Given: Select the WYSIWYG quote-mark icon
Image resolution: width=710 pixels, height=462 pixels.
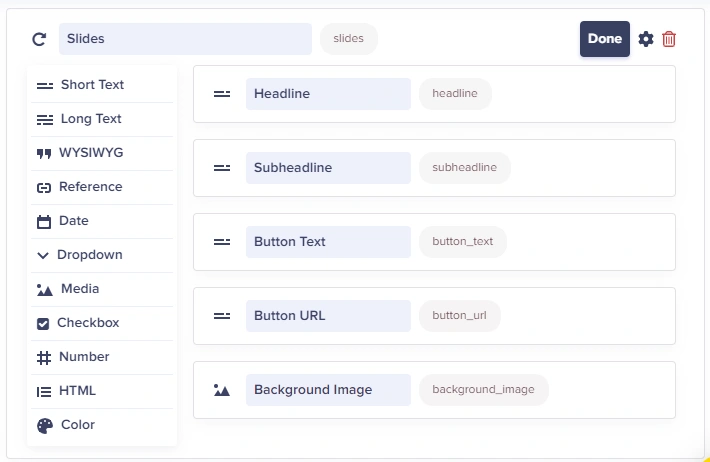Looking at the screenshot, I should click(44, 154).
